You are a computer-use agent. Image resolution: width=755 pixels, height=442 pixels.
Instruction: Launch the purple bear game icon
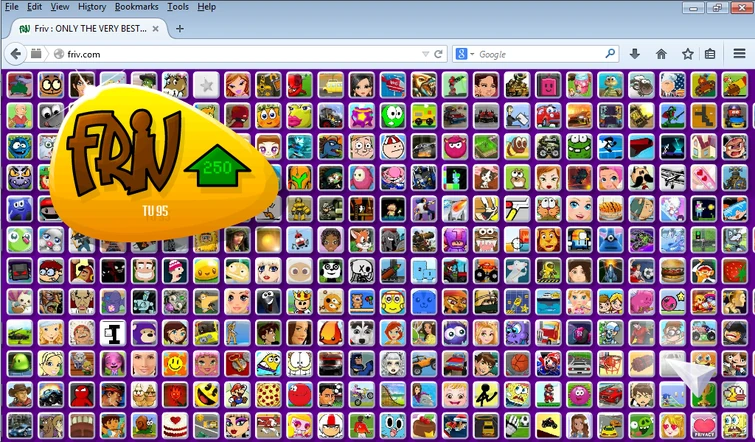tap(144, 333)
